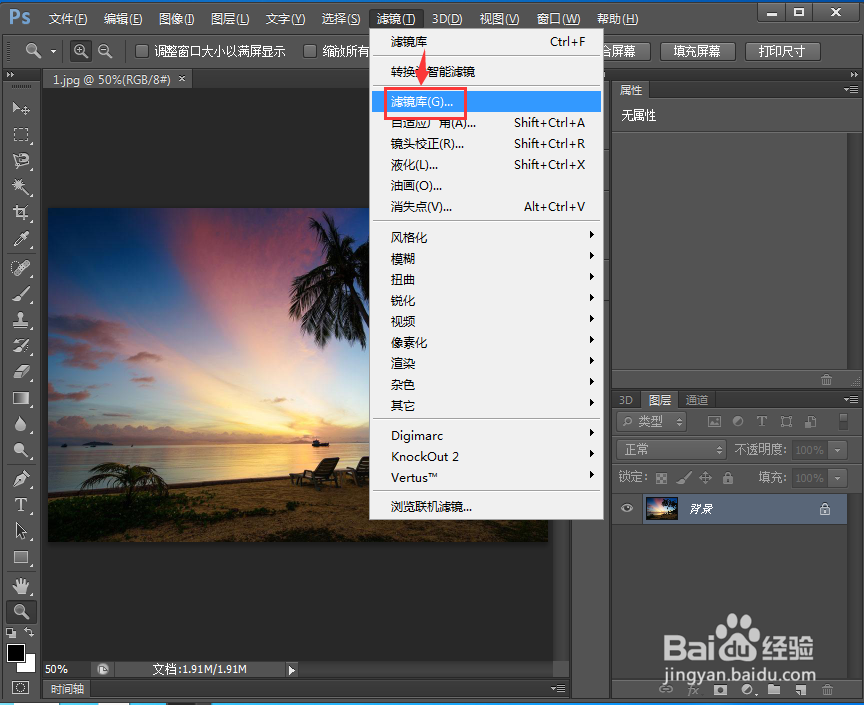Open the KnockOut 2 submenu
This screenshot has height=705, width=864.
tap(487, 456)
